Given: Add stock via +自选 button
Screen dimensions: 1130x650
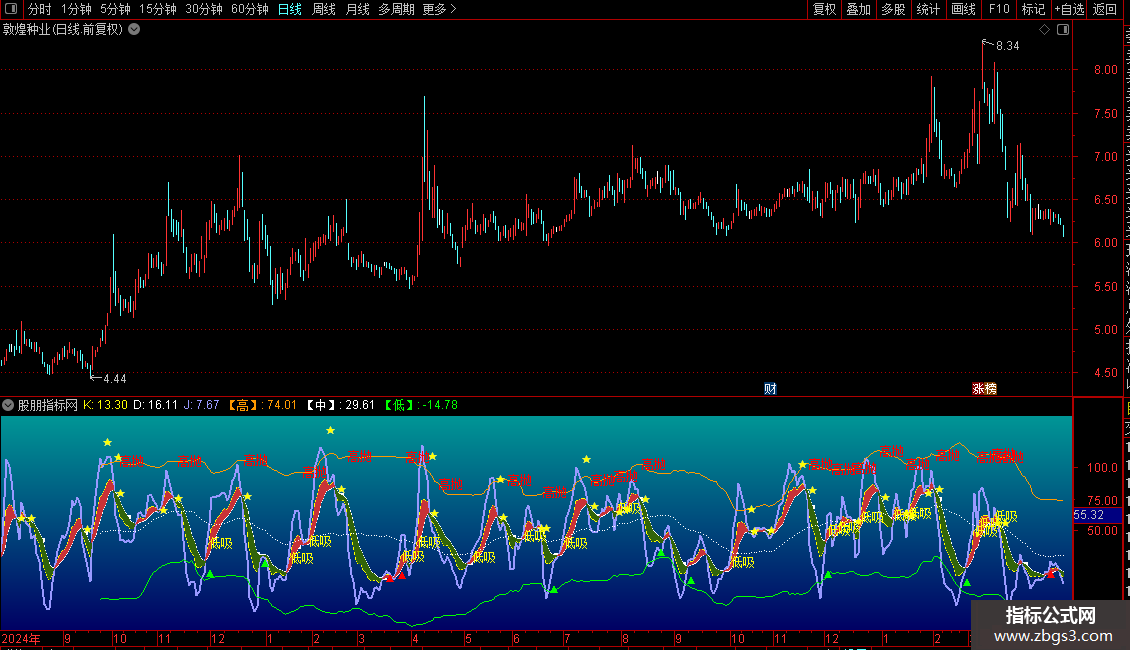Looking at the screenshot, I should click(x=1068, y=9).
